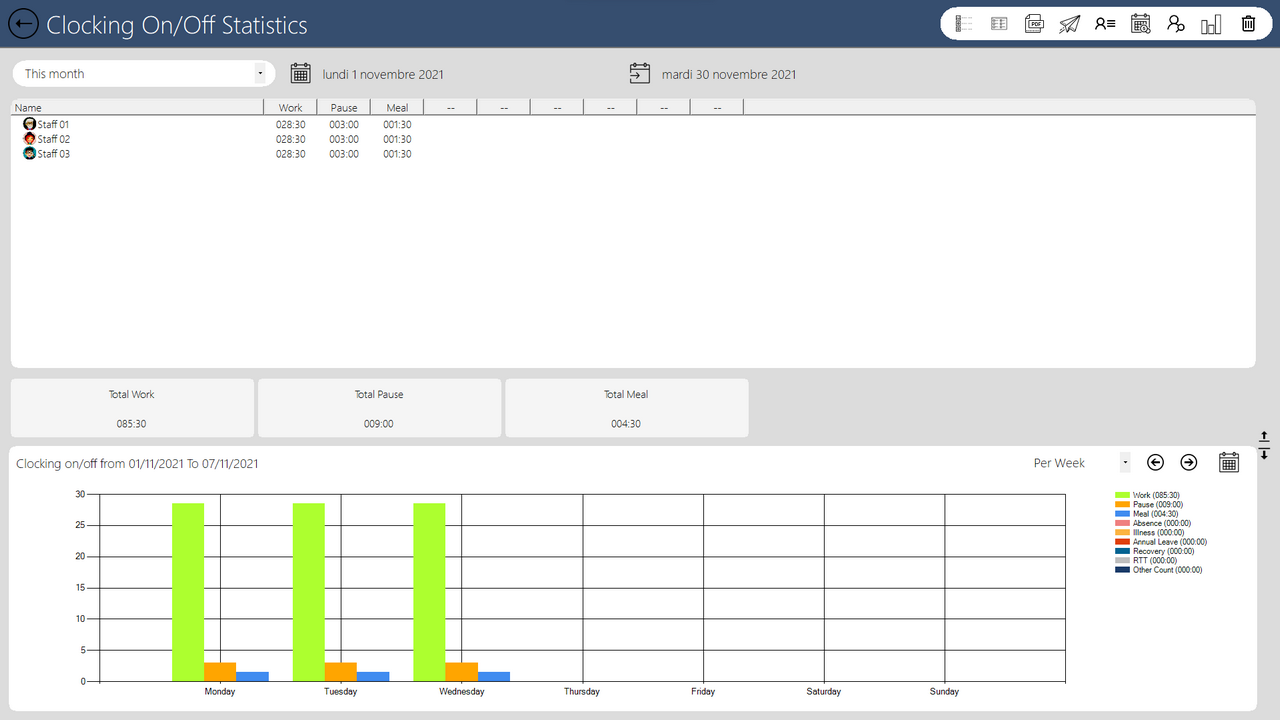Delete data using the trash icon
The image size is (1280, 720).
1248,23
